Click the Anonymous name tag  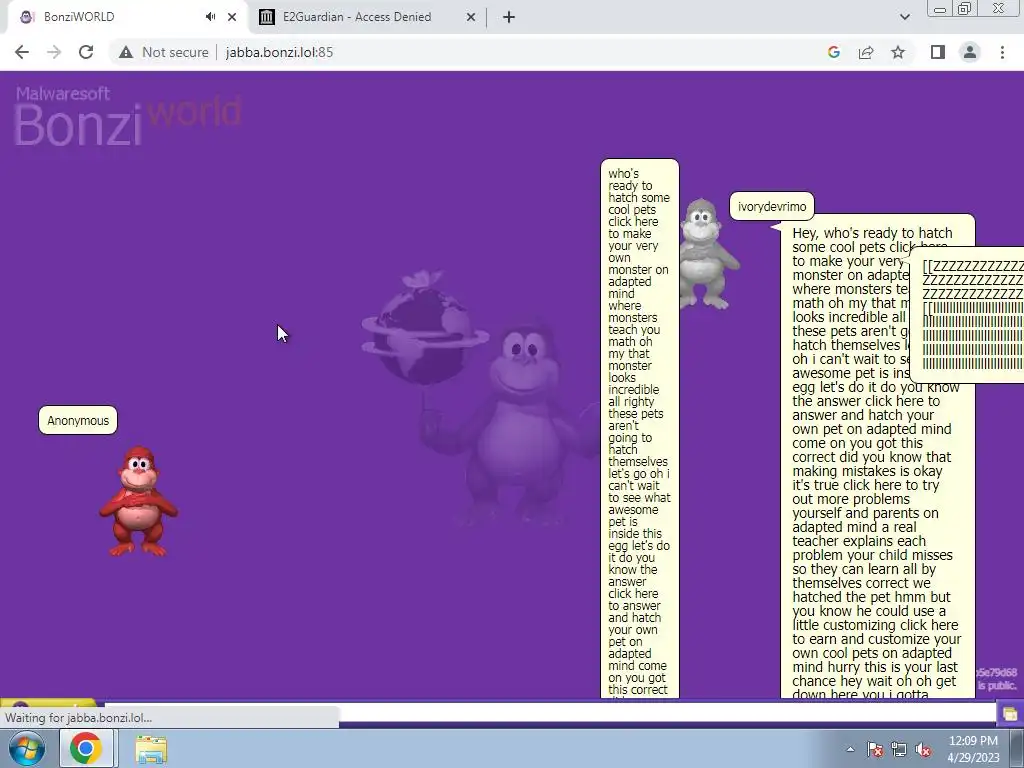pyautogui.click(x=78, y=421)
